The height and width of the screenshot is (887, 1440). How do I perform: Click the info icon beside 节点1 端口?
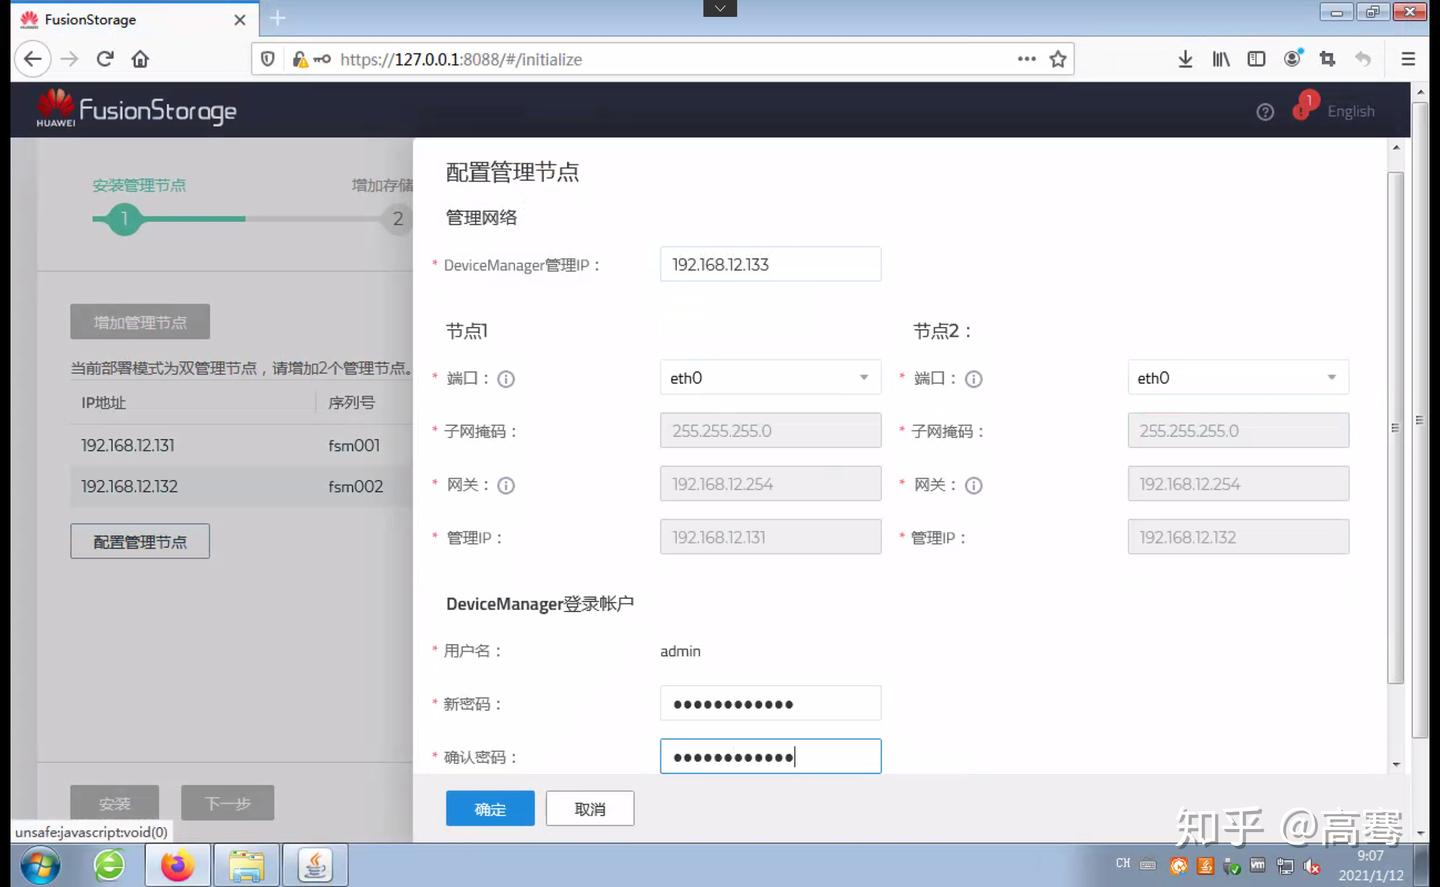click(x=505, y=378)
